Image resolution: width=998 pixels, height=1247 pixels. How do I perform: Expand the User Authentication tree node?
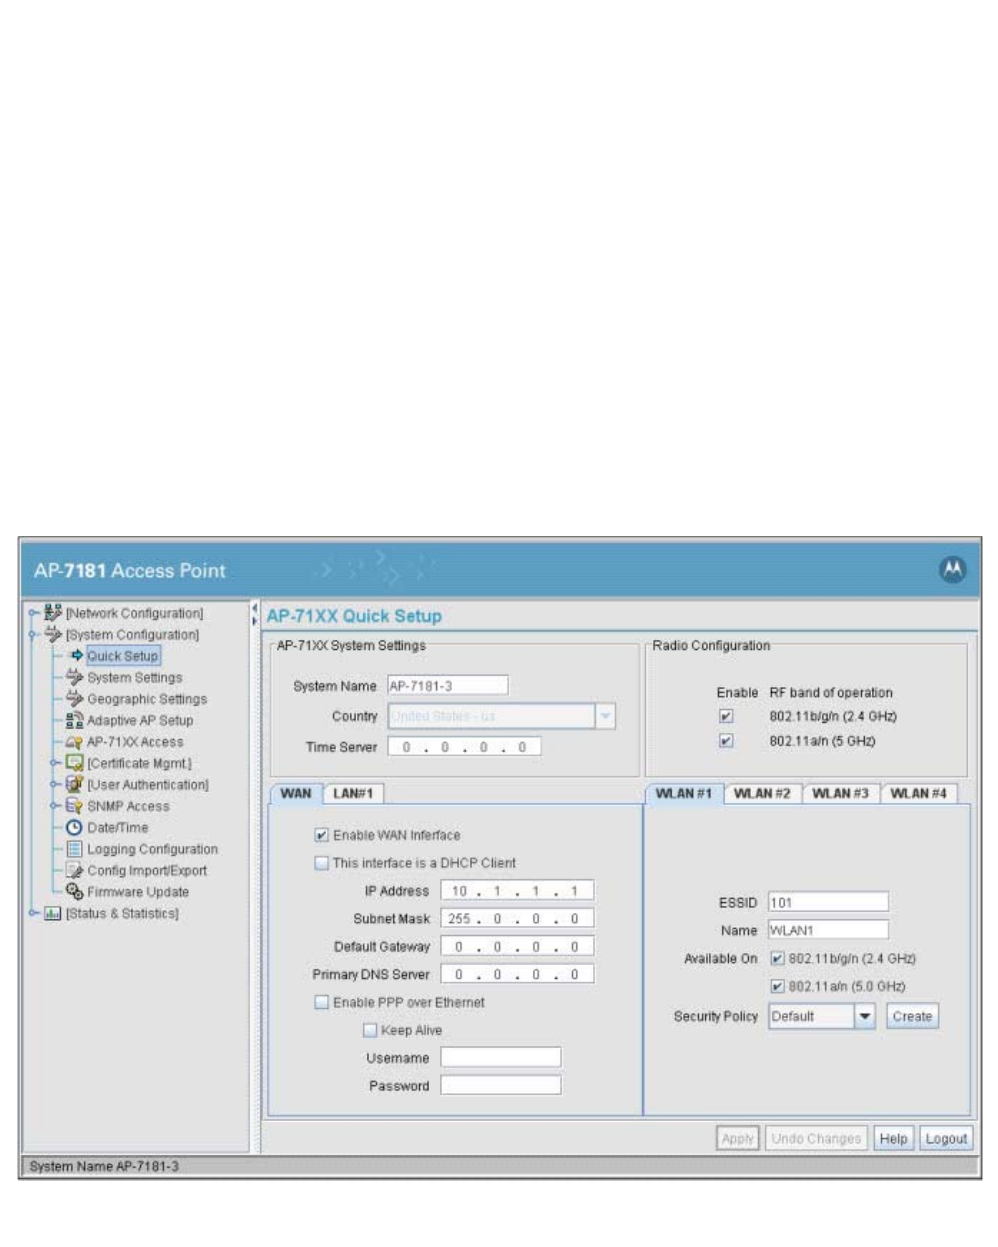tap(55, 784)
